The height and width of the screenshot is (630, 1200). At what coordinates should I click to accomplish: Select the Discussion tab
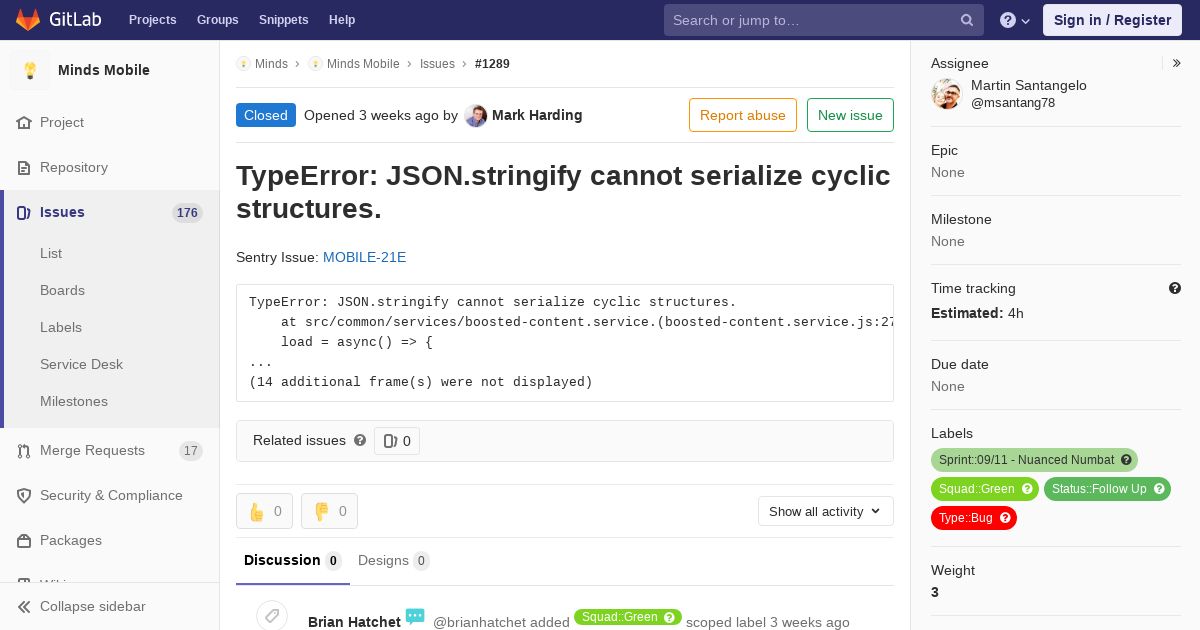[x=292, y=560]
